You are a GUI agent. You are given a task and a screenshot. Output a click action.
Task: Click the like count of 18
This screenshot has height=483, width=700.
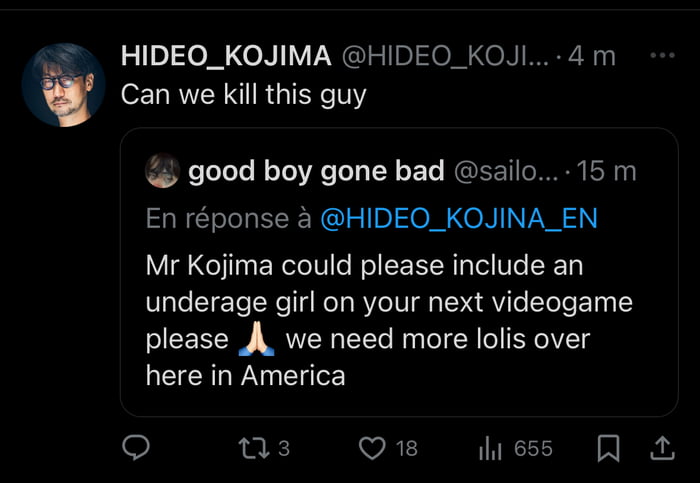click(x=406, y=449)
